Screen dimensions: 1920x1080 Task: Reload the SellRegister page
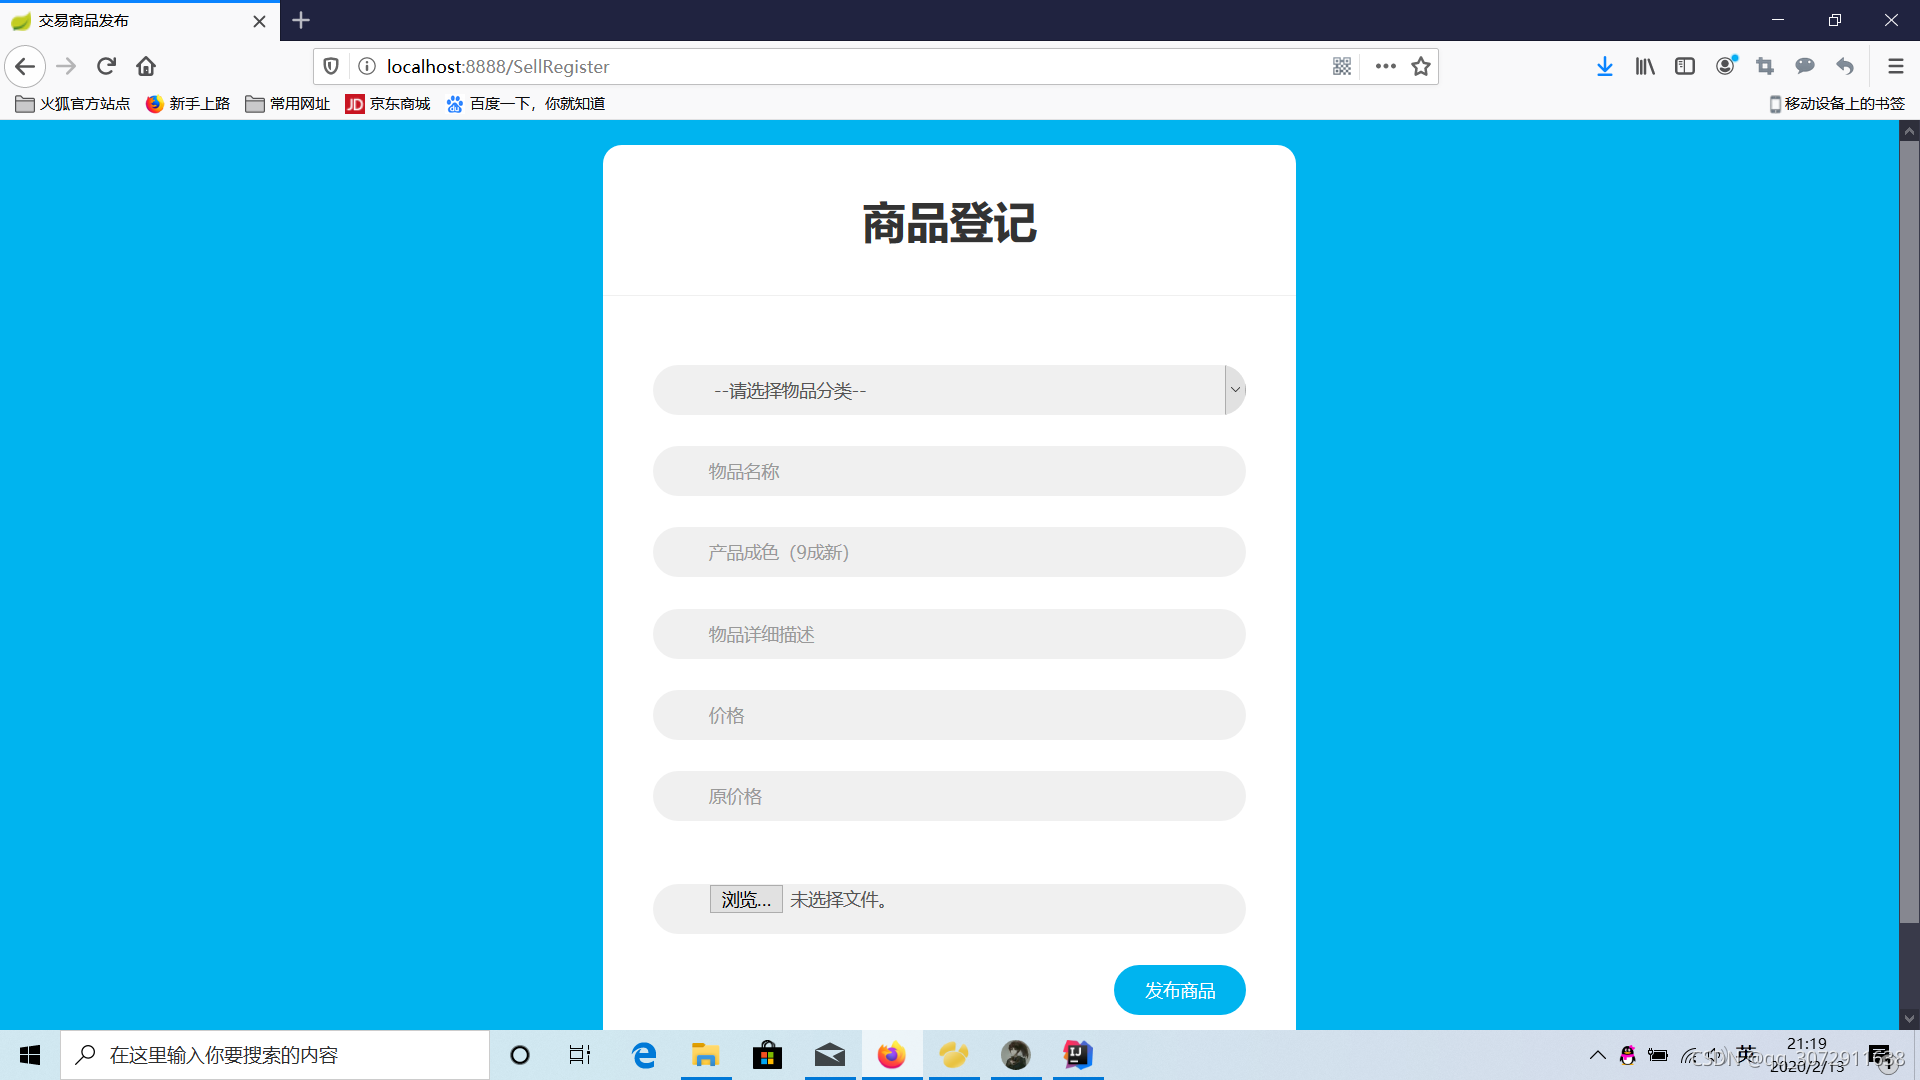click(106, 66)
